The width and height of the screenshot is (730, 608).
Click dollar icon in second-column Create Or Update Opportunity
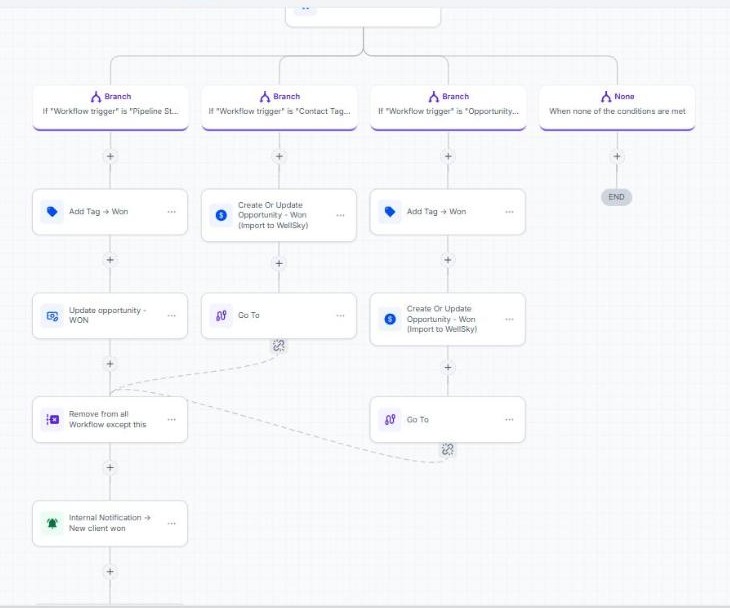pos(221,215)
